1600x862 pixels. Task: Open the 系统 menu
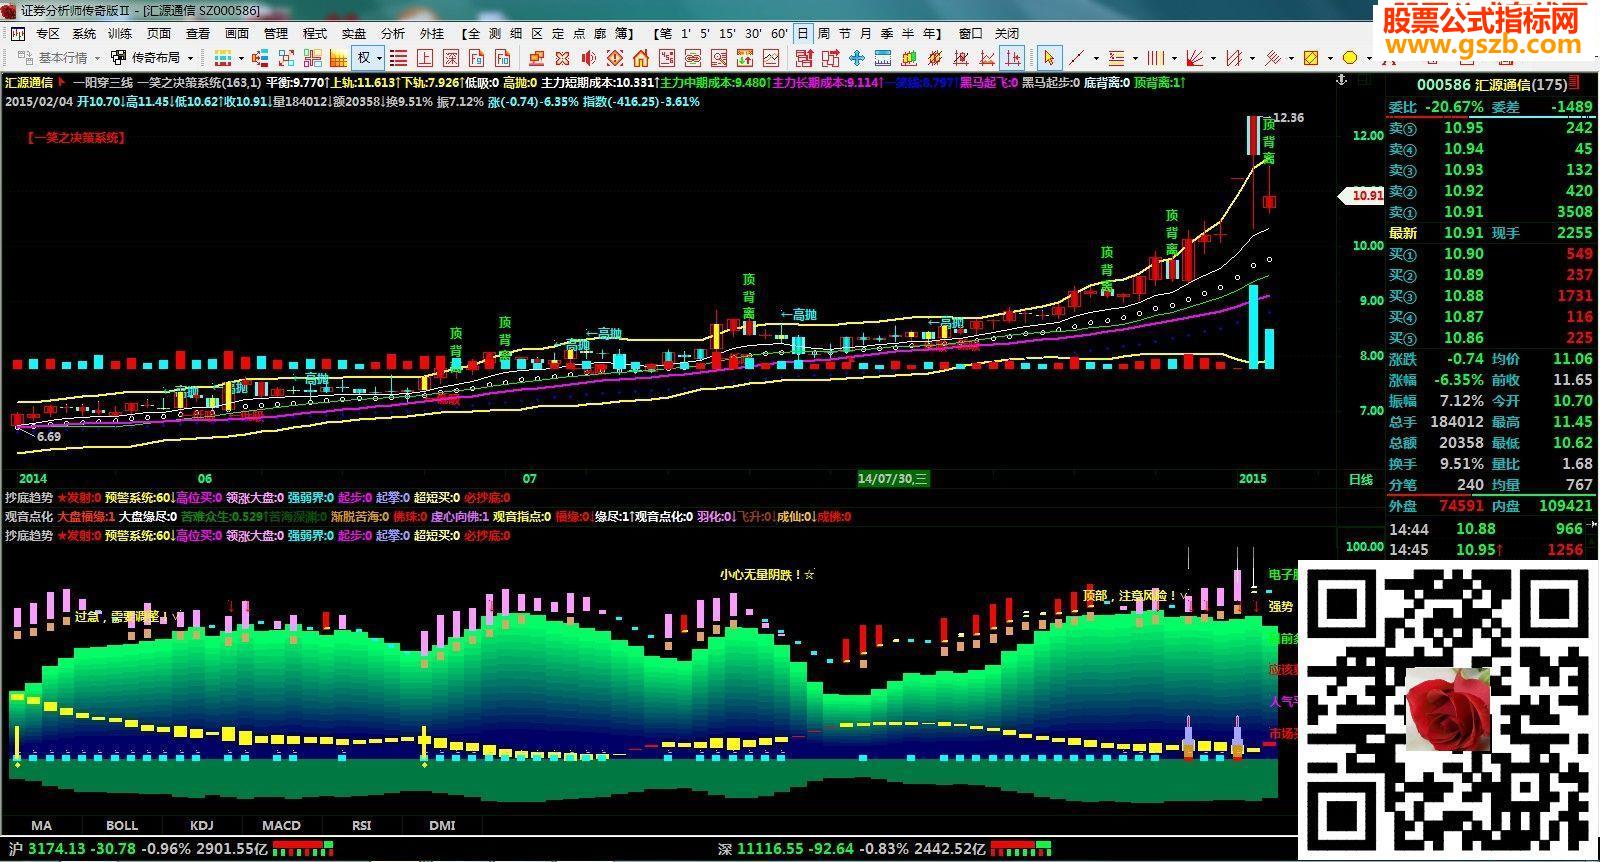point(84,33)
